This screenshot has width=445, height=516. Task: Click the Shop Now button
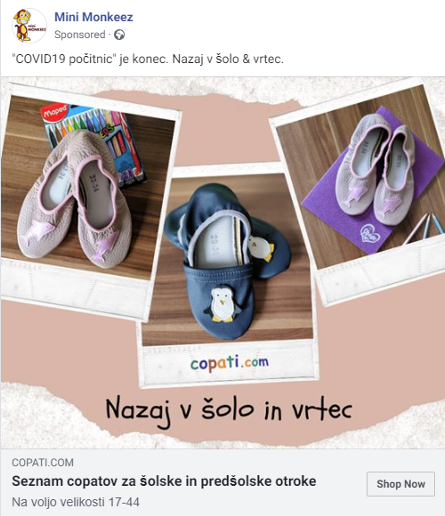coord(401,484)
